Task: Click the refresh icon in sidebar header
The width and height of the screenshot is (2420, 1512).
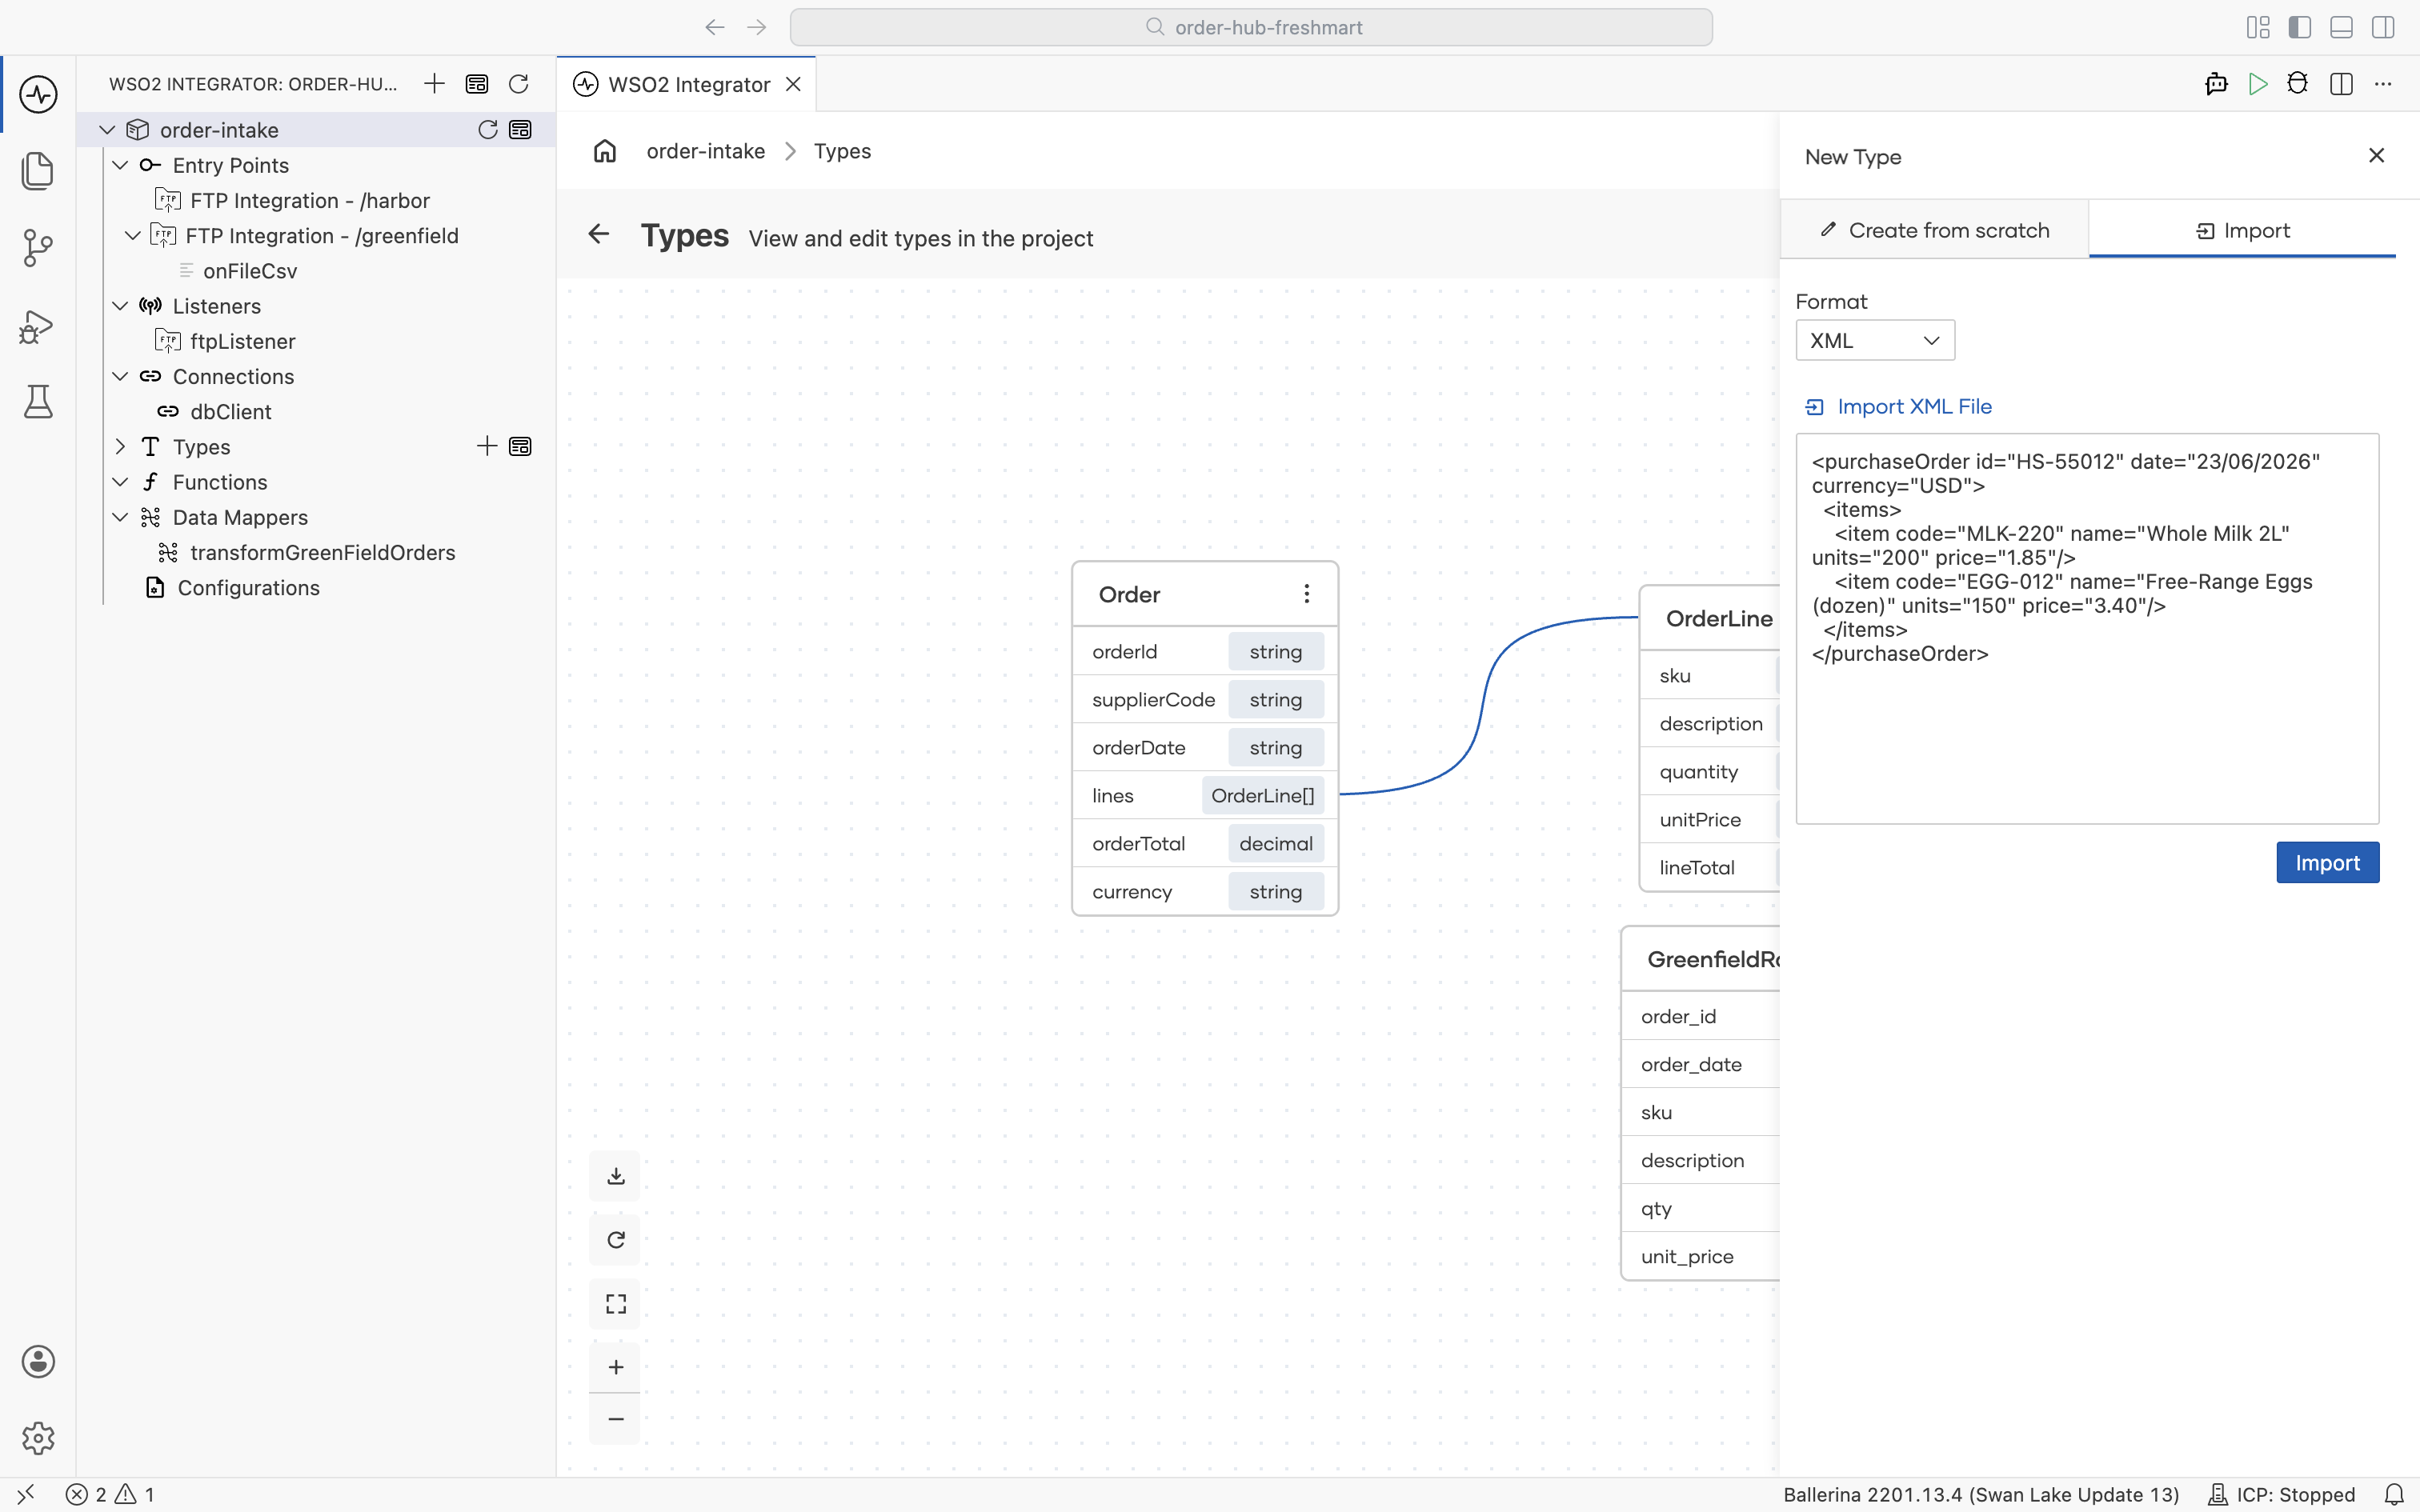Action: pyautogui.click(x=518, y=84)
